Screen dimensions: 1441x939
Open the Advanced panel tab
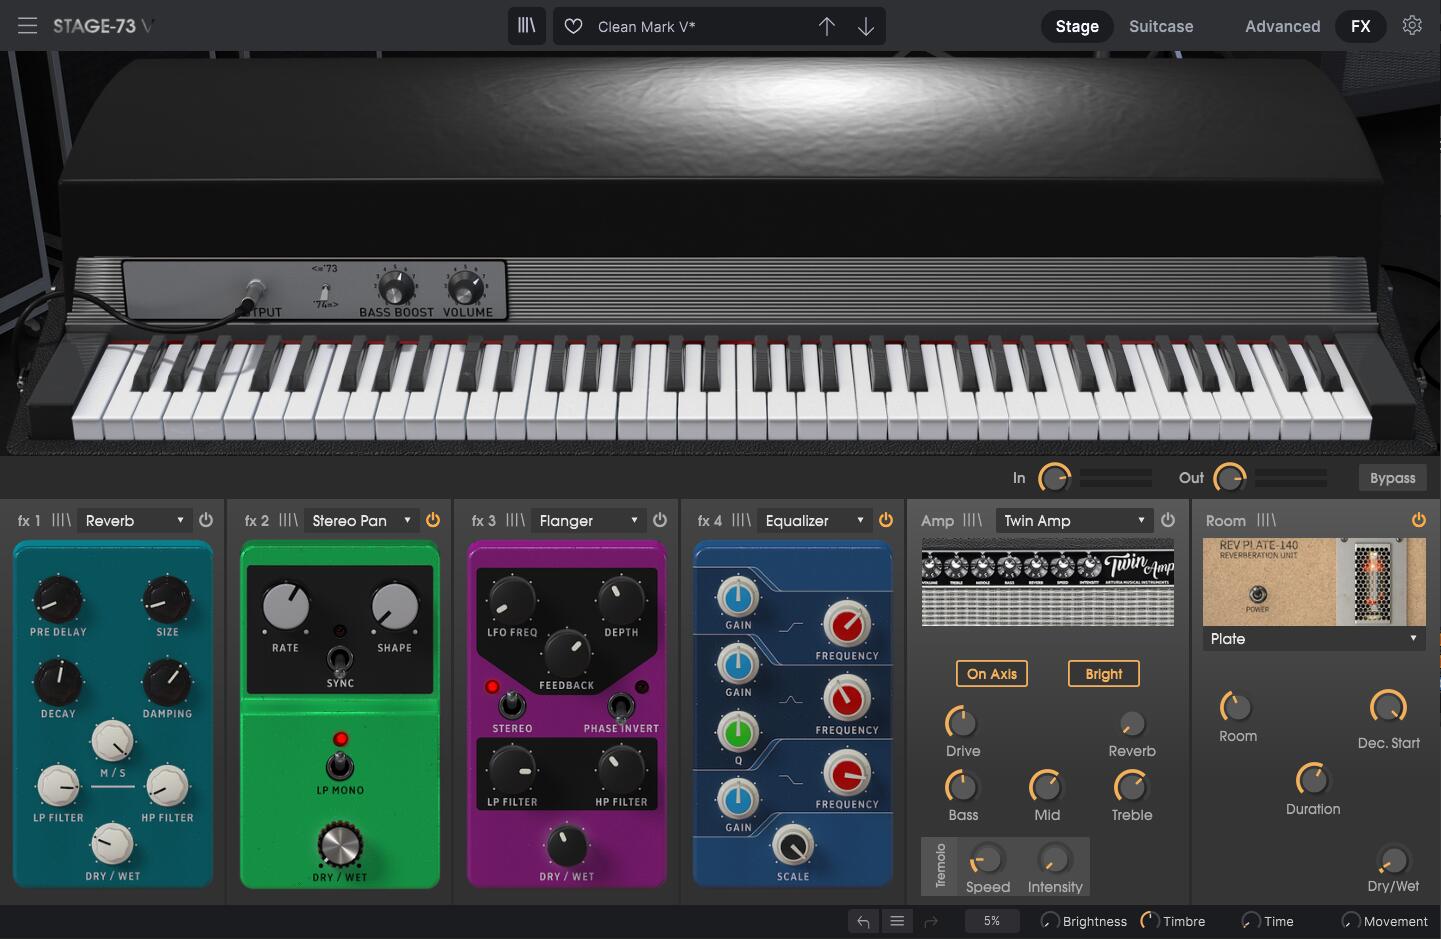(x=1282, y=27)
